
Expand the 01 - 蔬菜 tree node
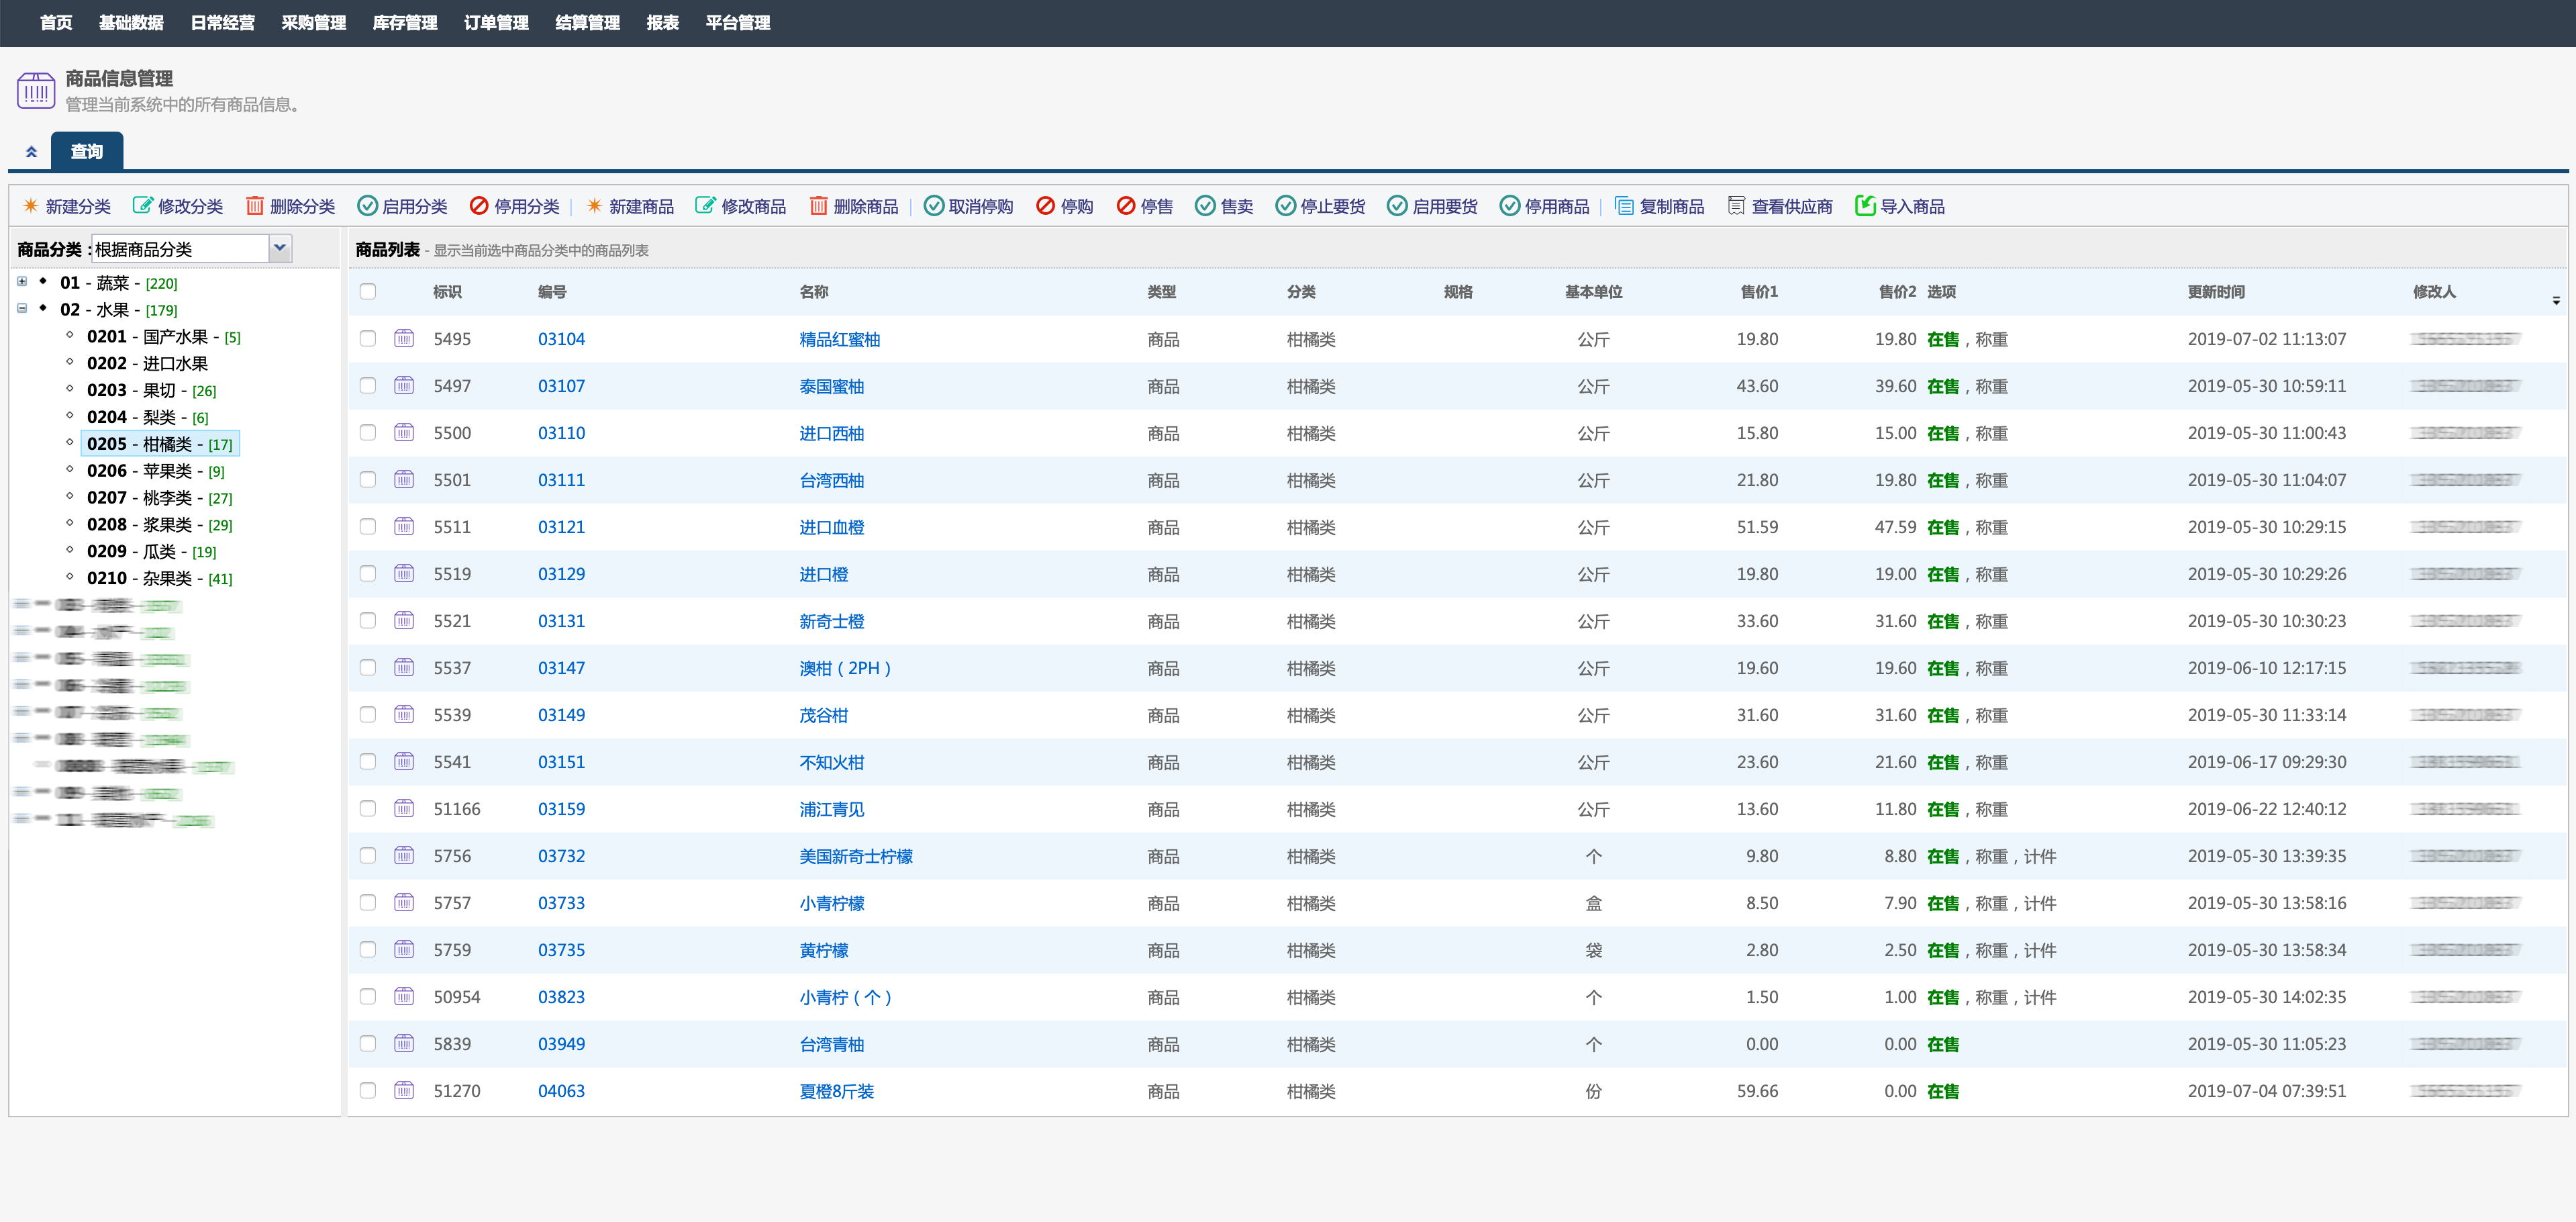click(x=22, y=281)
